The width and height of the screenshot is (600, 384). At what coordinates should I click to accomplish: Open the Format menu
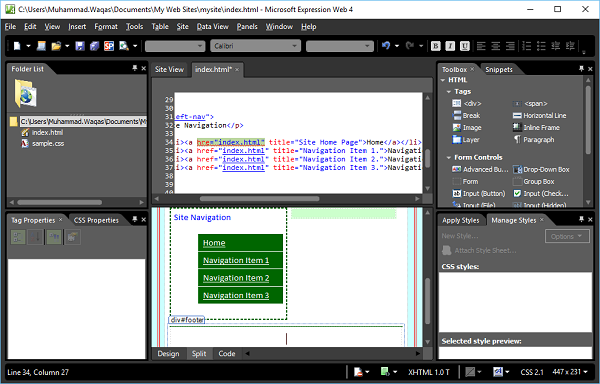click(x=106, y=26)
